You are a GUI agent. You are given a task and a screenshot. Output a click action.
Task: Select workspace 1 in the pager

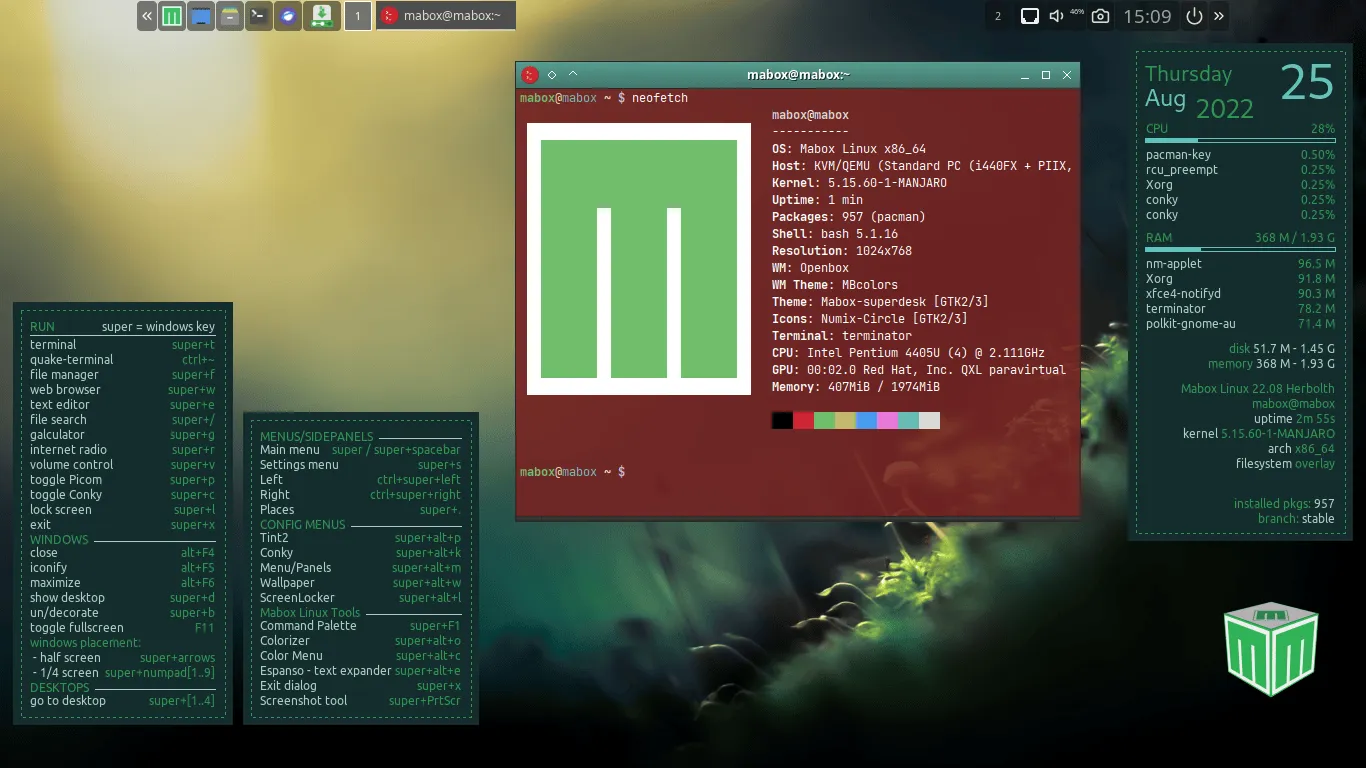coord(357,15)
